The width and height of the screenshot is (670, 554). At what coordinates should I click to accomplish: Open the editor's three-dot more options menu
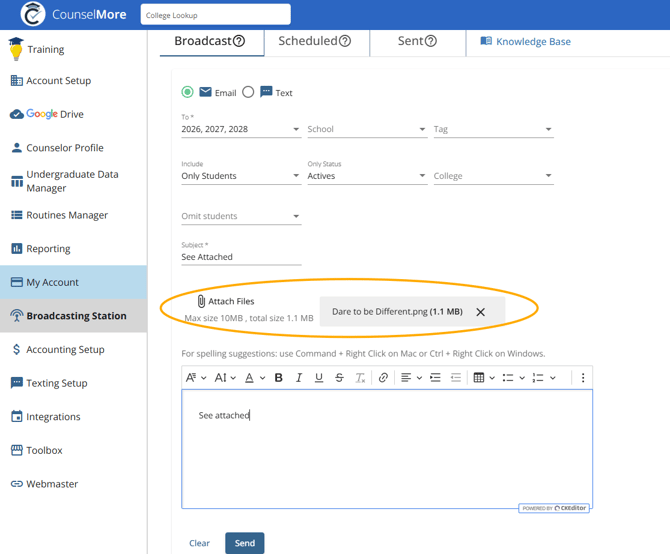[x=583, y=378]
